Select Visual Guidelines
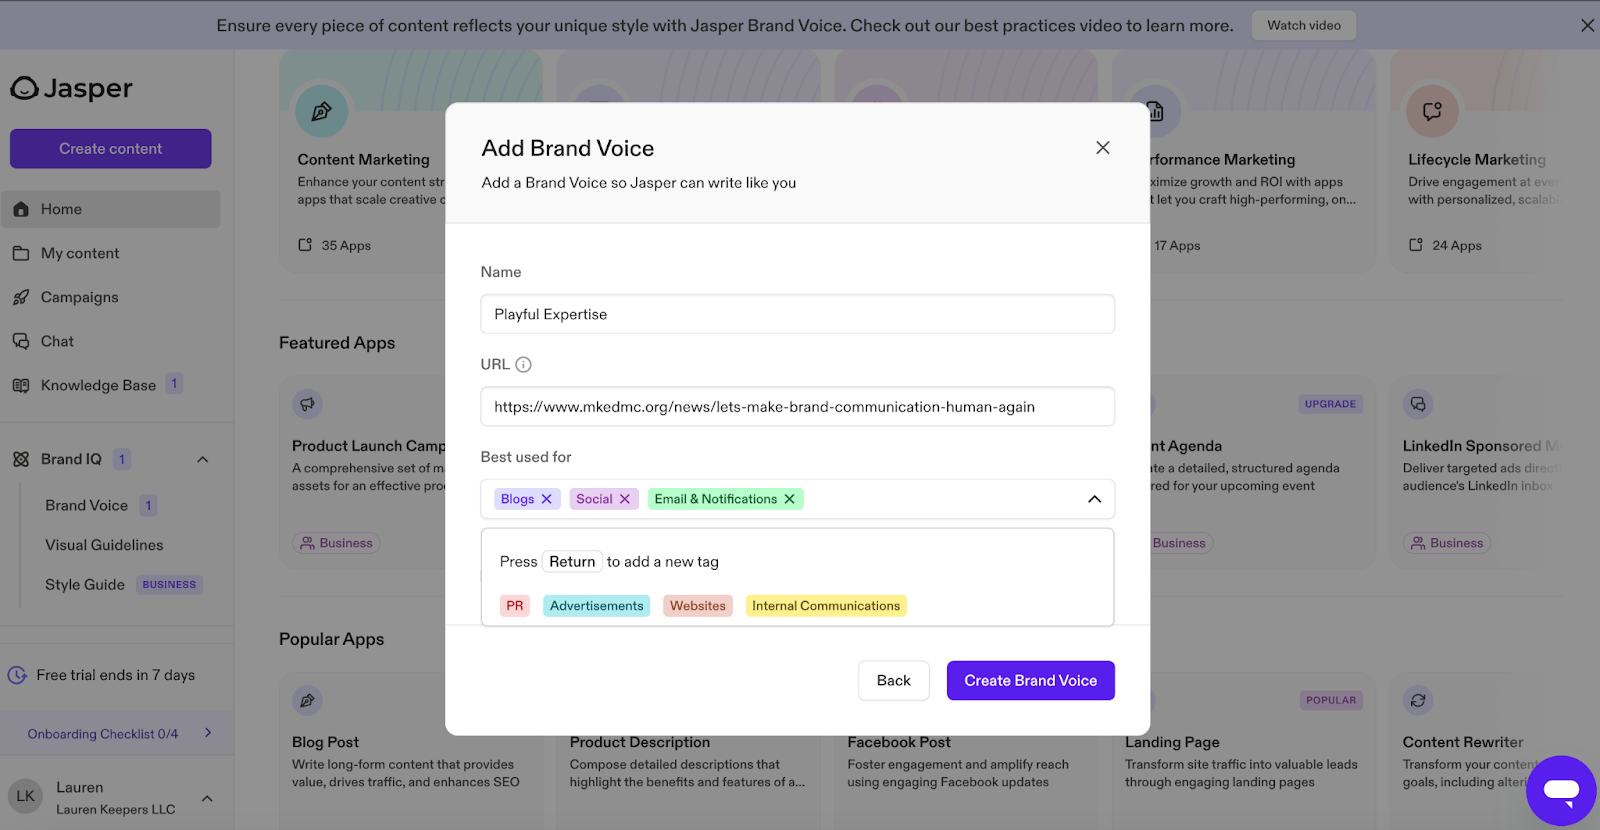The height and width of the screenshot is (830, 1600). pyautogui.click(x=104, y=545)
